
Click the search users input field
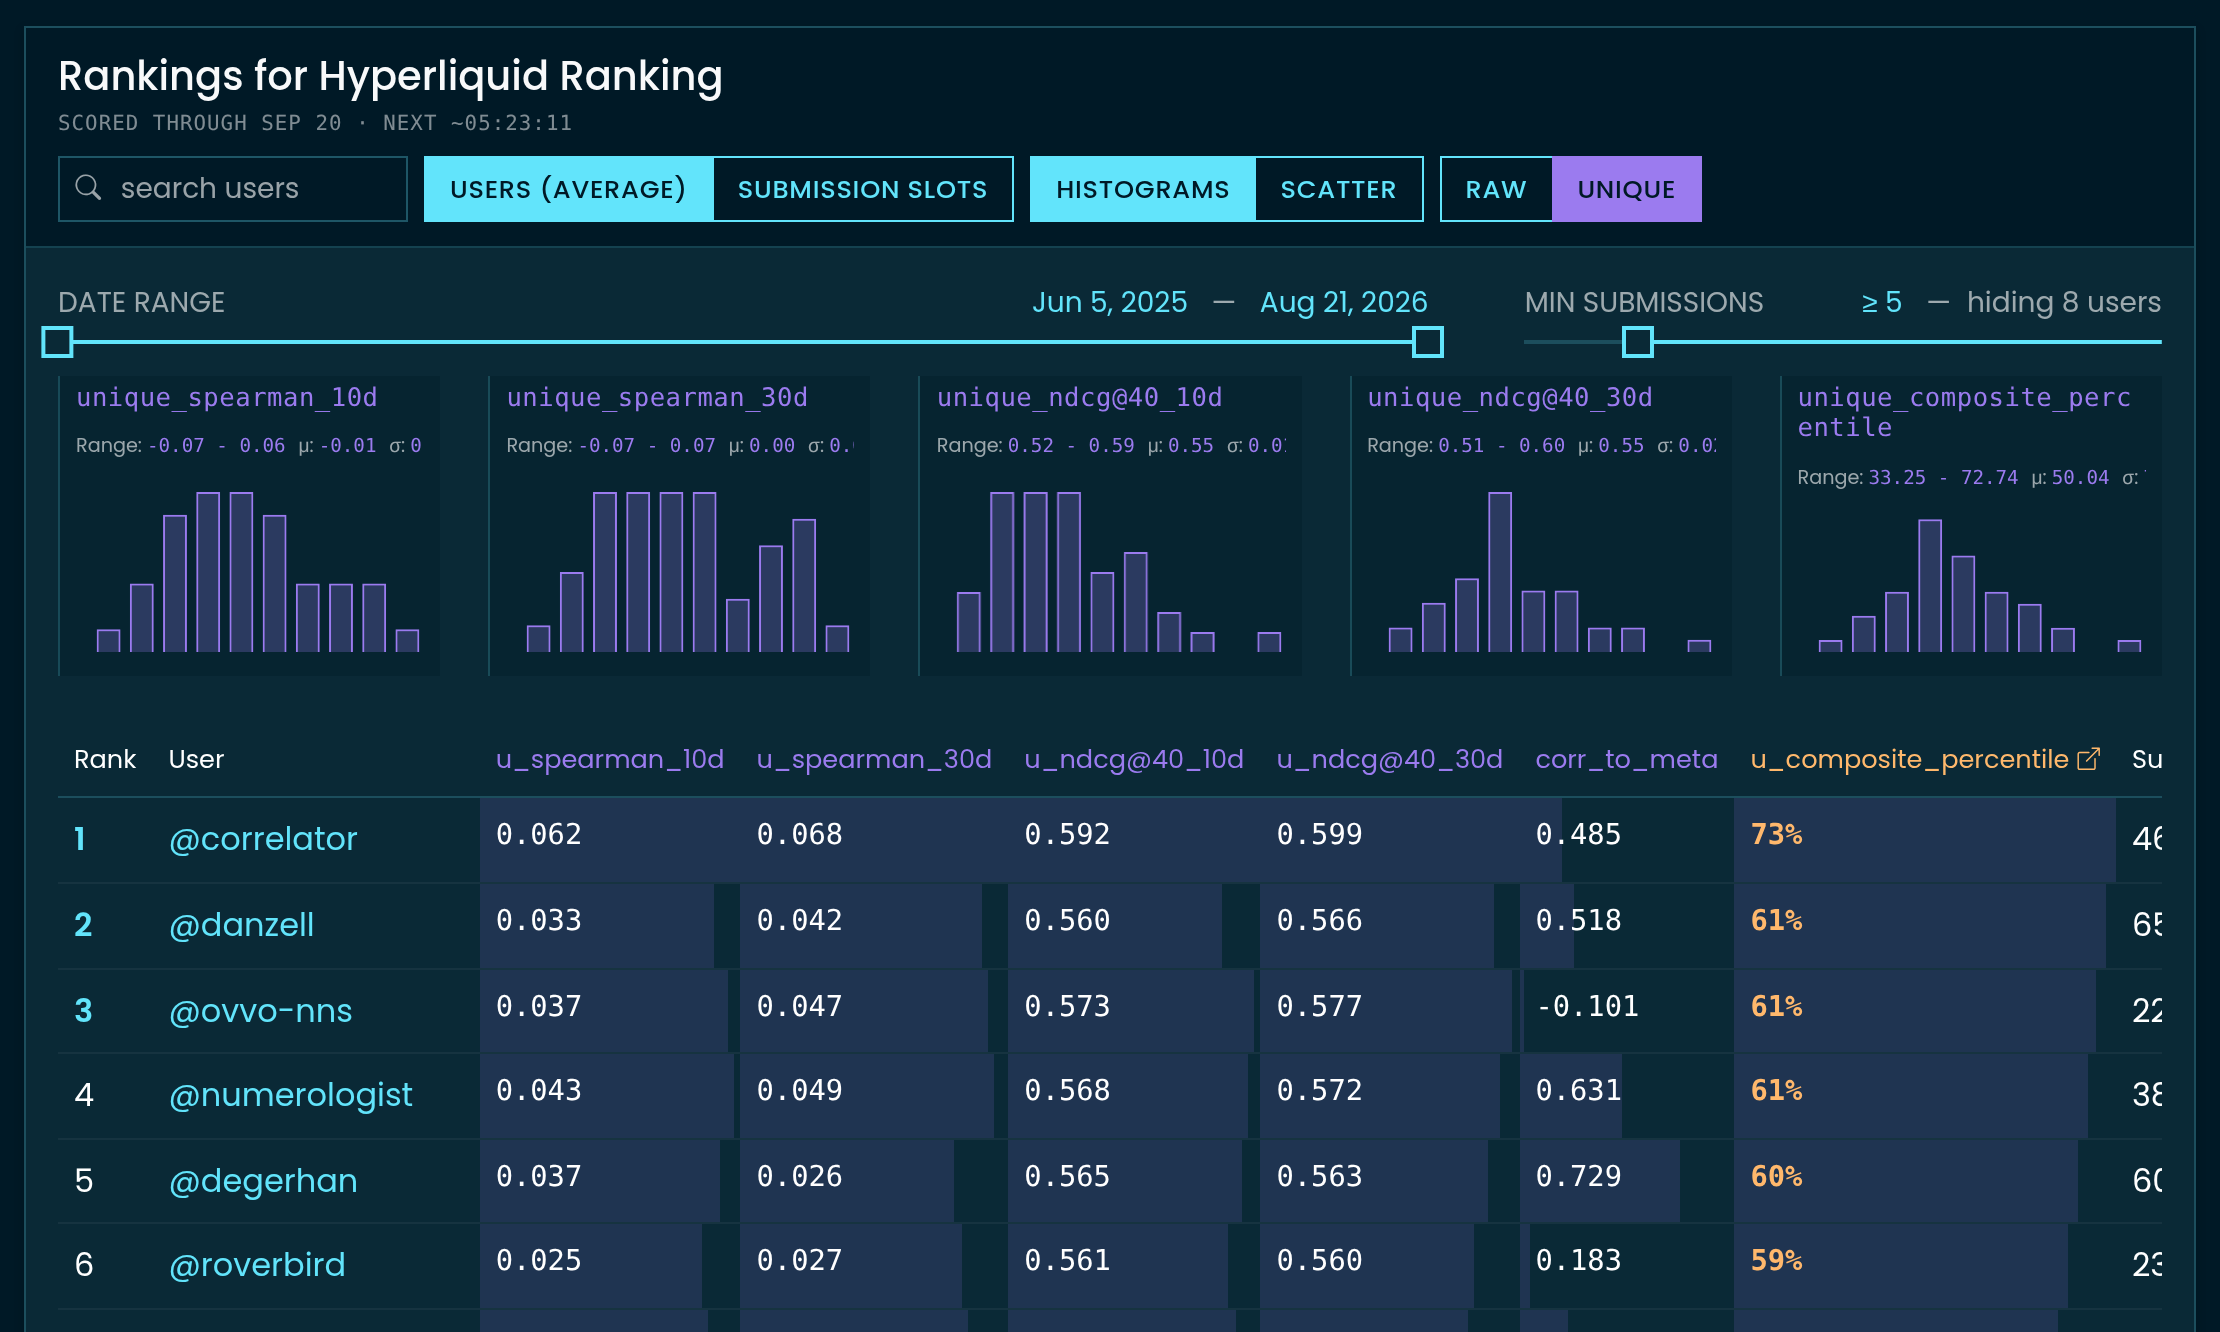point(233,189)
